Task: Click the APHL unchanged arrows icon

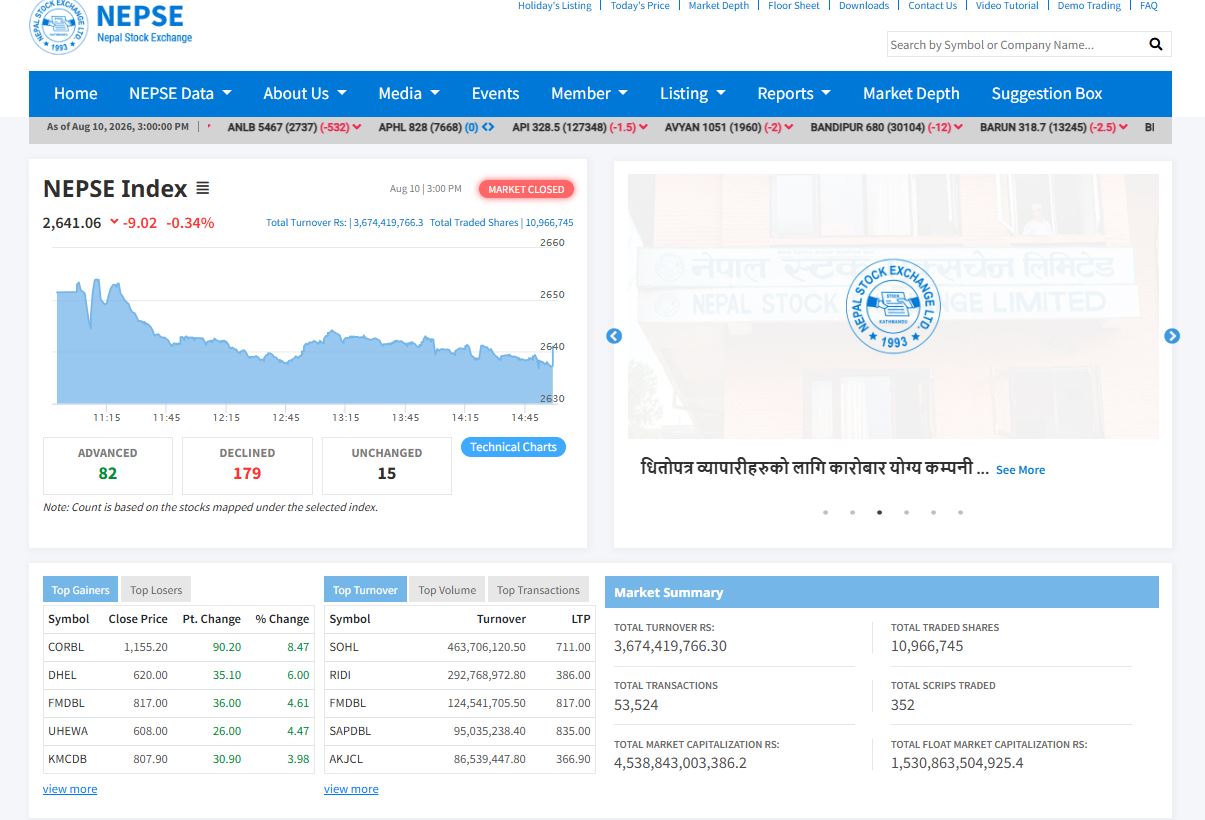Action: point(488,127)
